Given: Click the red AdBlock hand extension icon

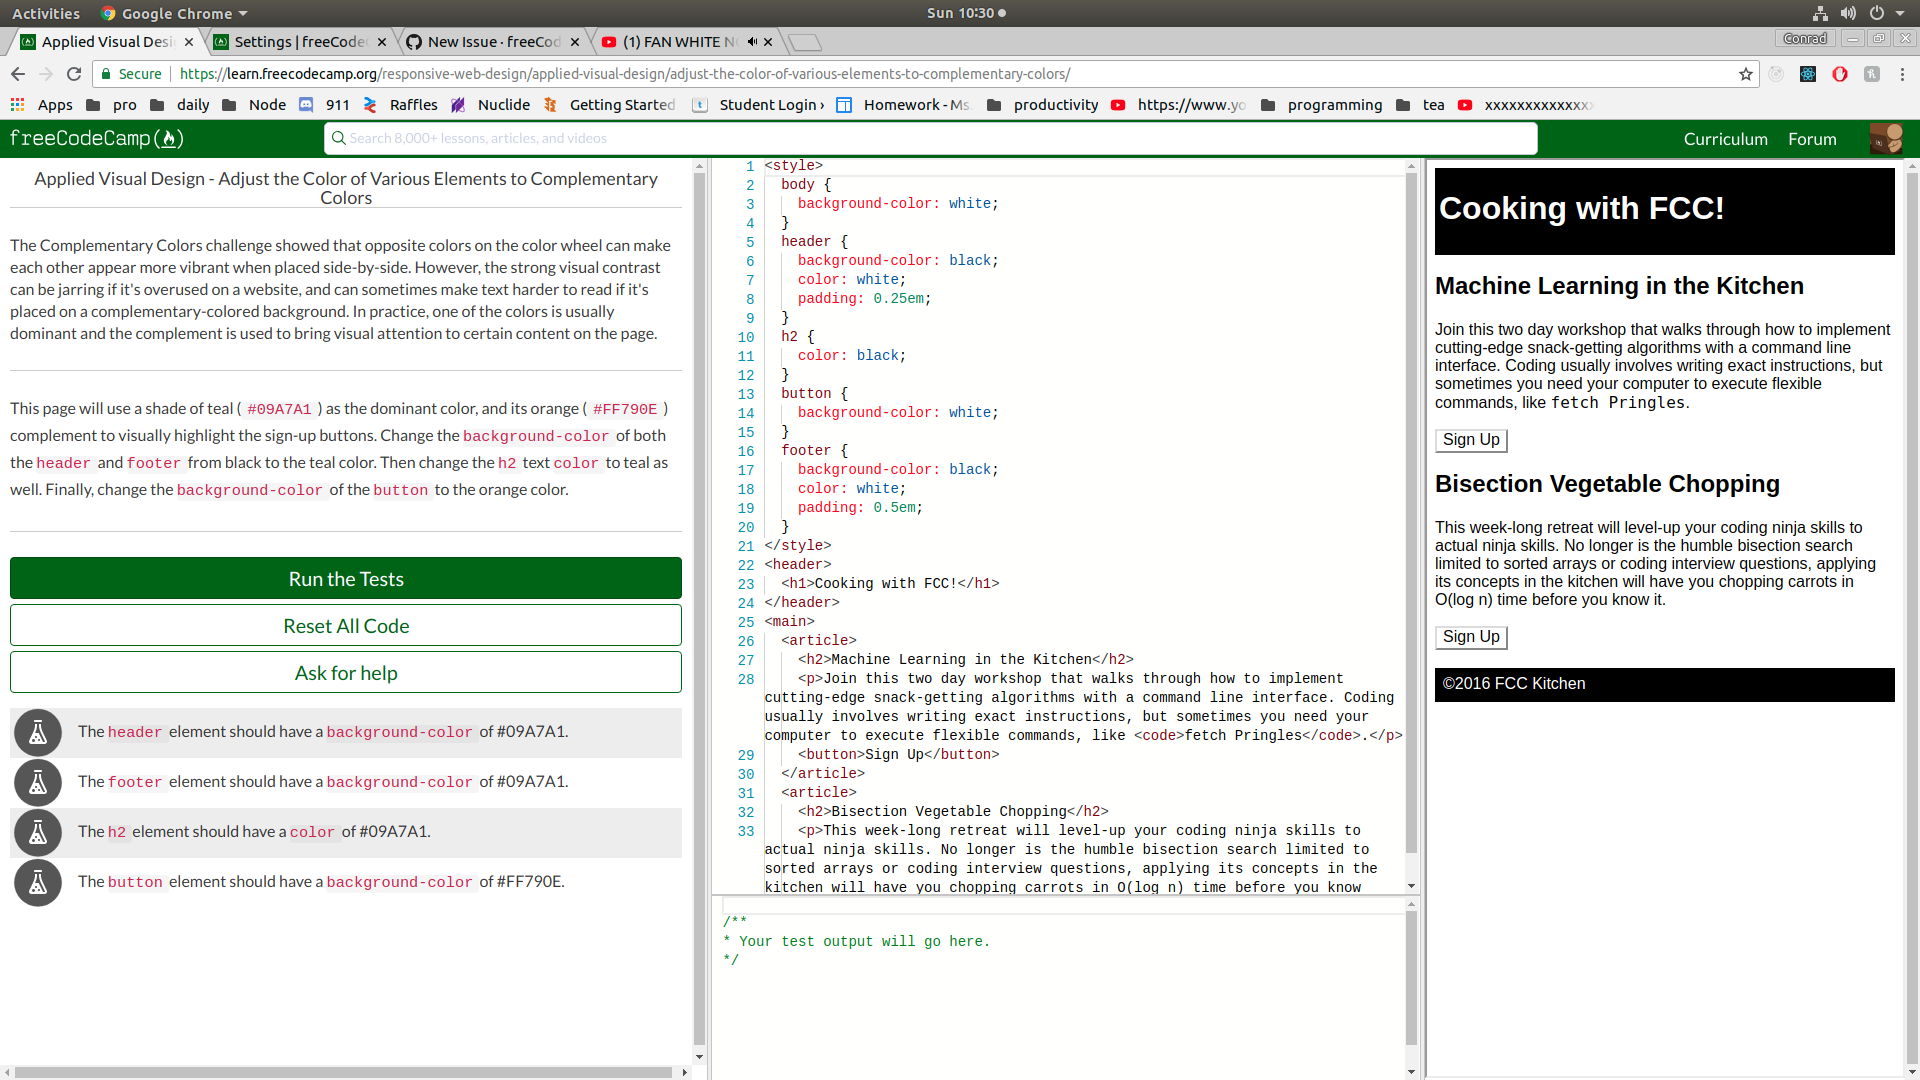Looking at the screenshot, I should point(1840,74).
